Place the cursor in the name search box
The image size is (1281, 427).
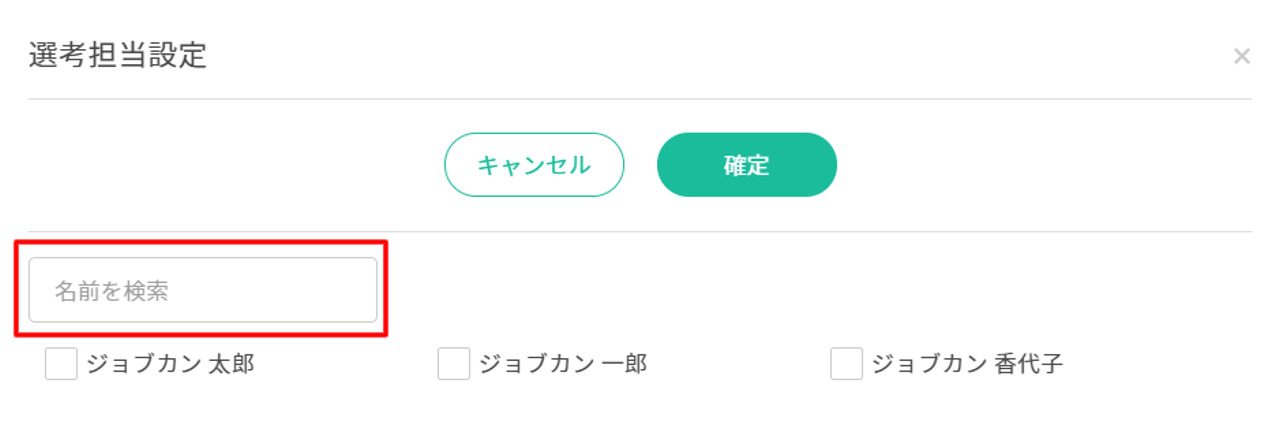click(x=203, y=290)
